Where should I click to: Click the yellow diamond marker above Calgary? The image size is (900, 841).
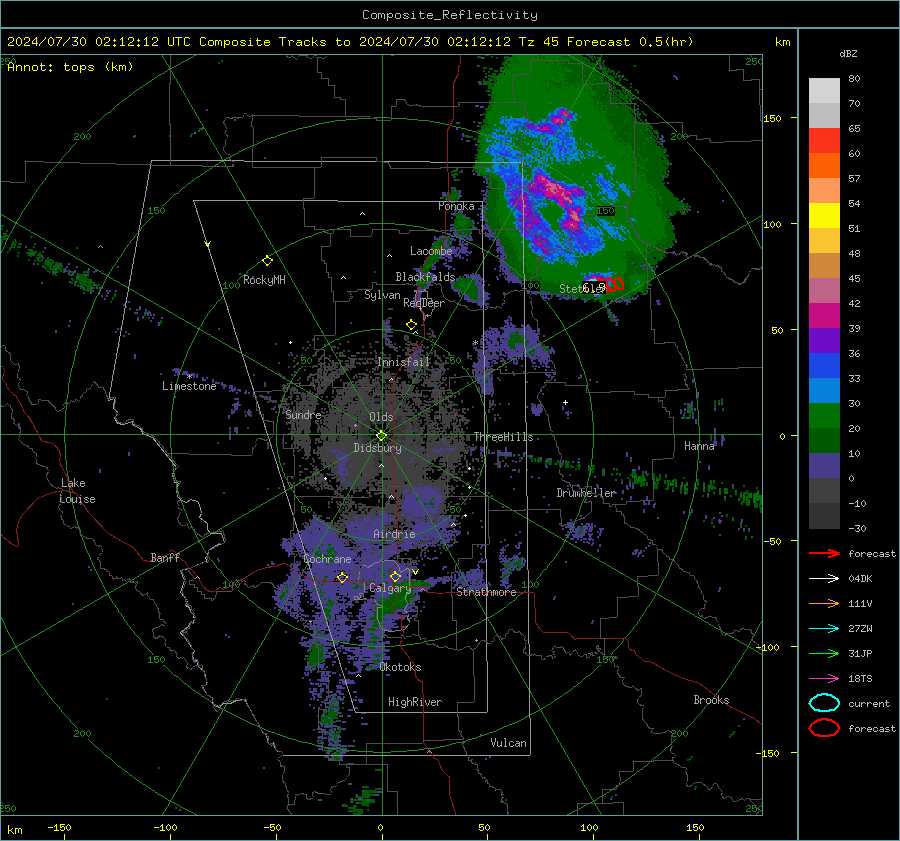click(395, 576)
